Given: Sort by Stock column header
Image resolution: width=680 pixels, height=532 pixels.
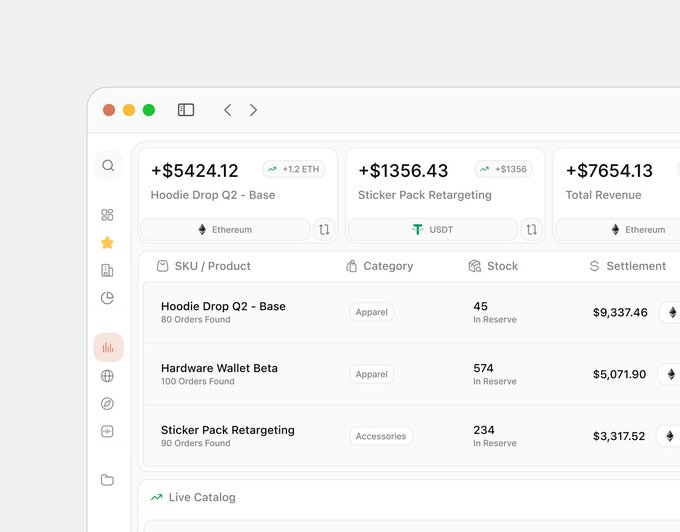Looking at the screenshot, I should (x=493, y=266).
